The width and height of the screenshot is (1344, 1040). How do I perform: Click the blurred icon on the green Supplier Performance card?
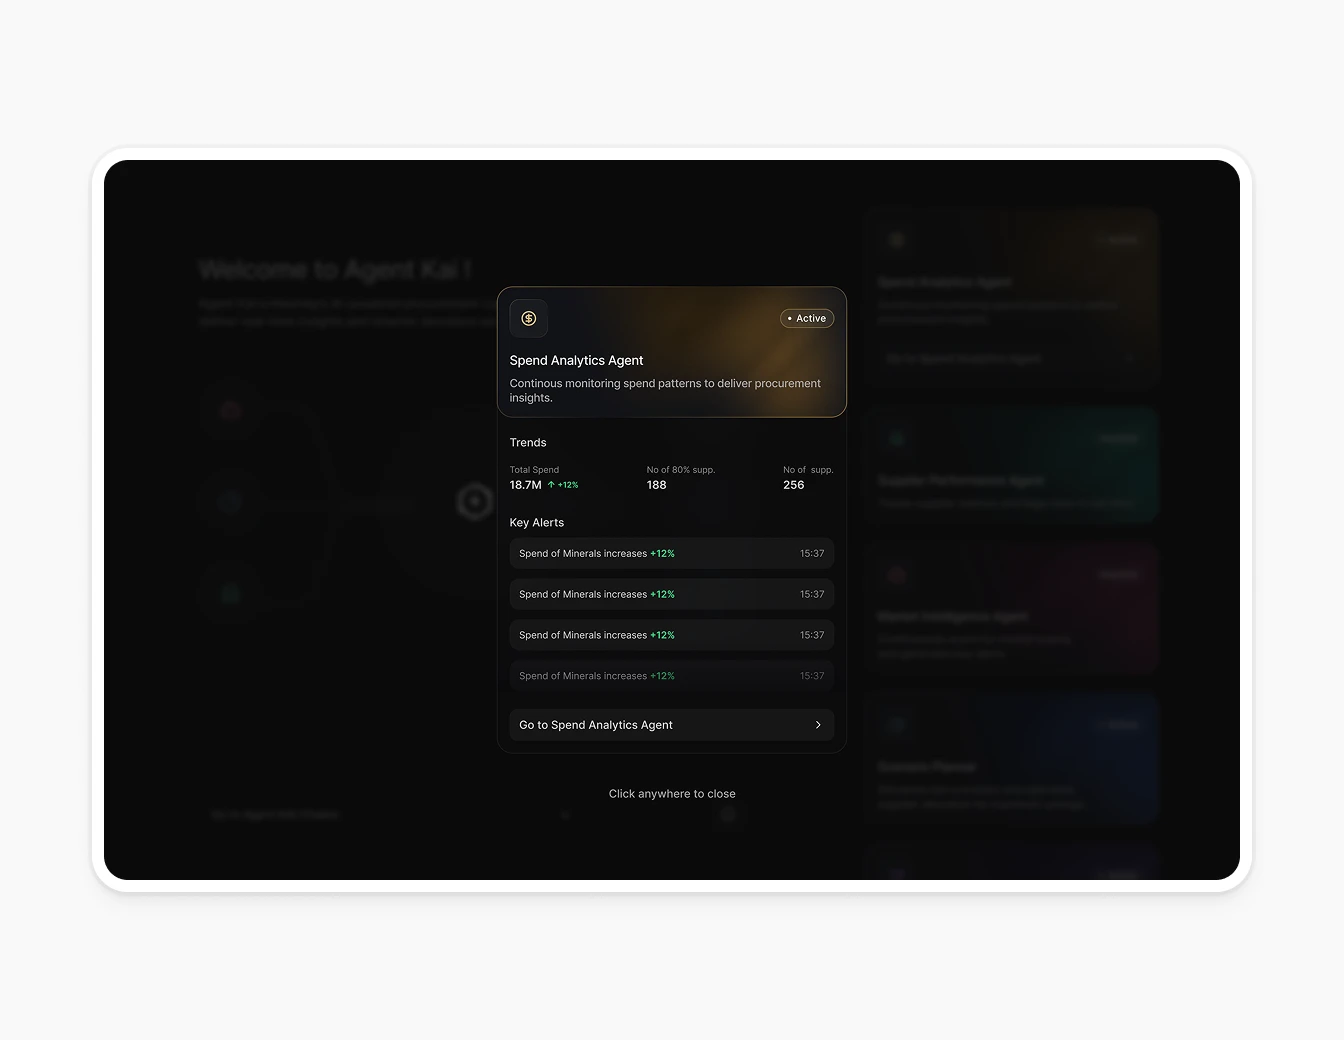(x=897, y=438)
